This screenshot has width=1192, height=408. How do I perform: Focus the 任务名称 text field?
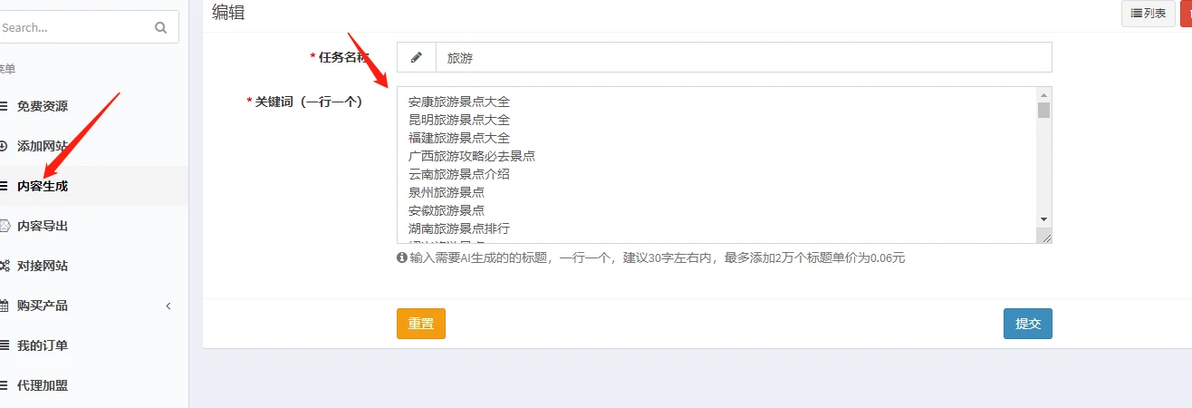pyautogui.click(x=742, y=58)
